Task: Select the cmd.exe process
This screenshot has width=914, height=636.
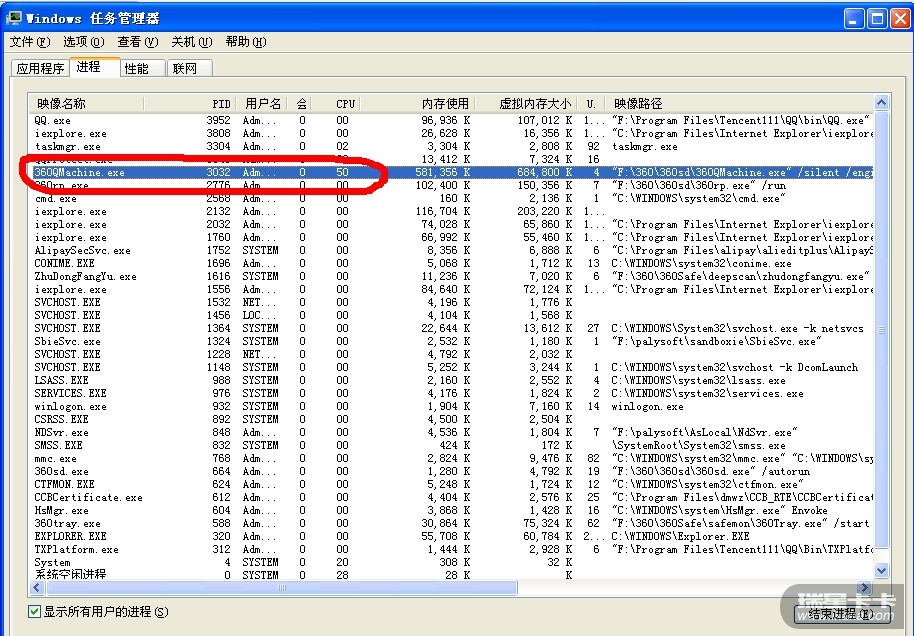Action: pyautogui.click(x=451, y=198)
